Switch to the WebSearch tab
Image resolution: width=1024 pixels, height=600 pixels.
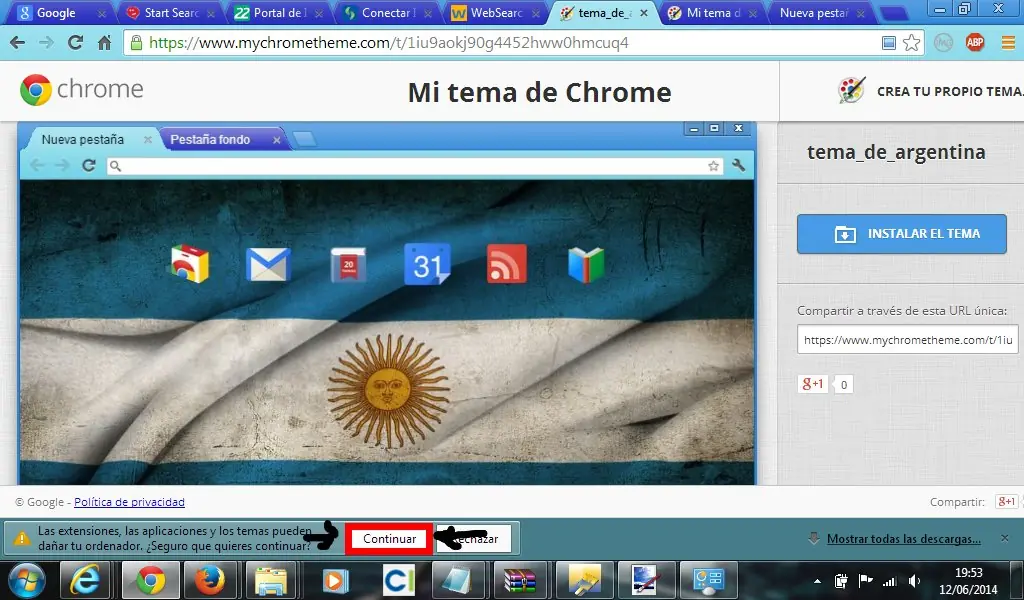point(496,12)
